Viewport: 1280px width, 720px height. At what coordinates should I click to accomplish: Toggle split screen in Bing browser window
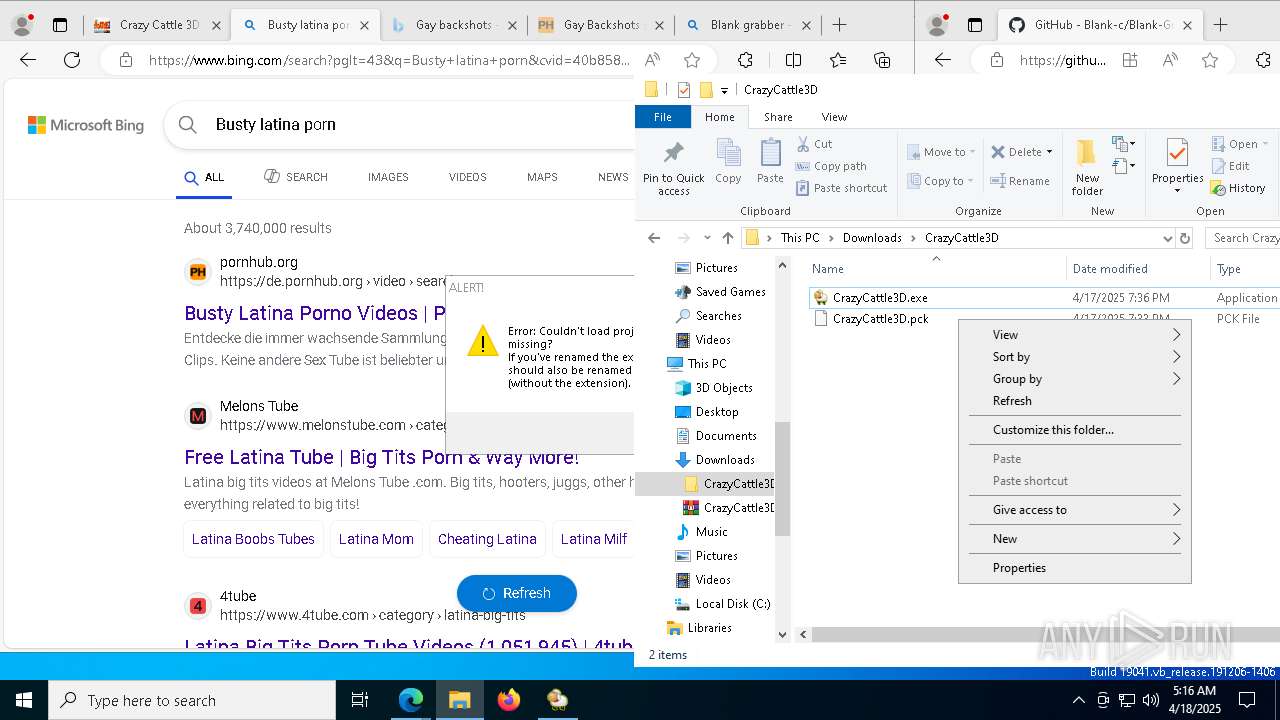click(793, 60)
